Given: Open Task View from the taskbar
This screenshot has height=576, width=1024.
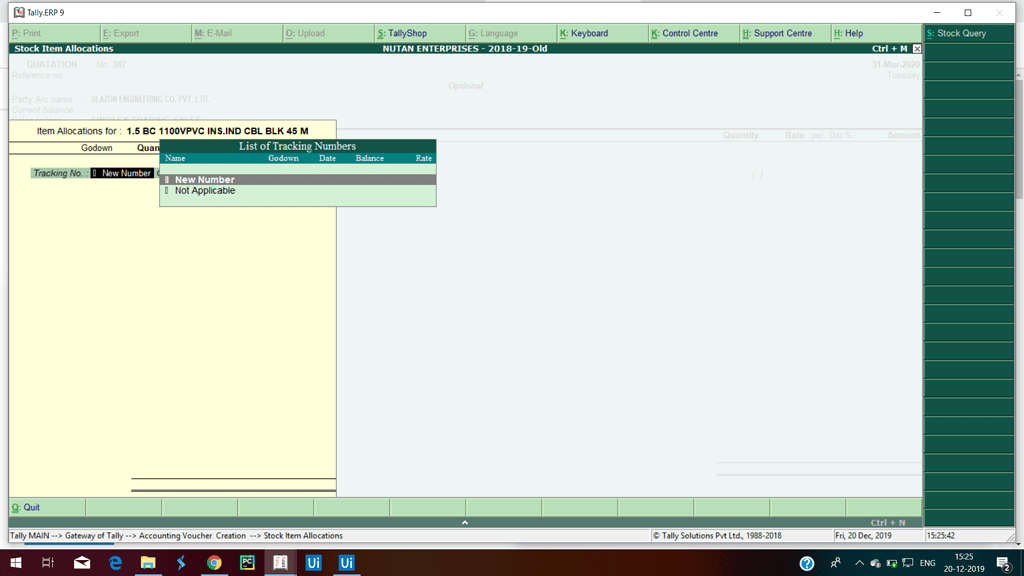Looking at the screenshot, I should (x=48, y=562).
